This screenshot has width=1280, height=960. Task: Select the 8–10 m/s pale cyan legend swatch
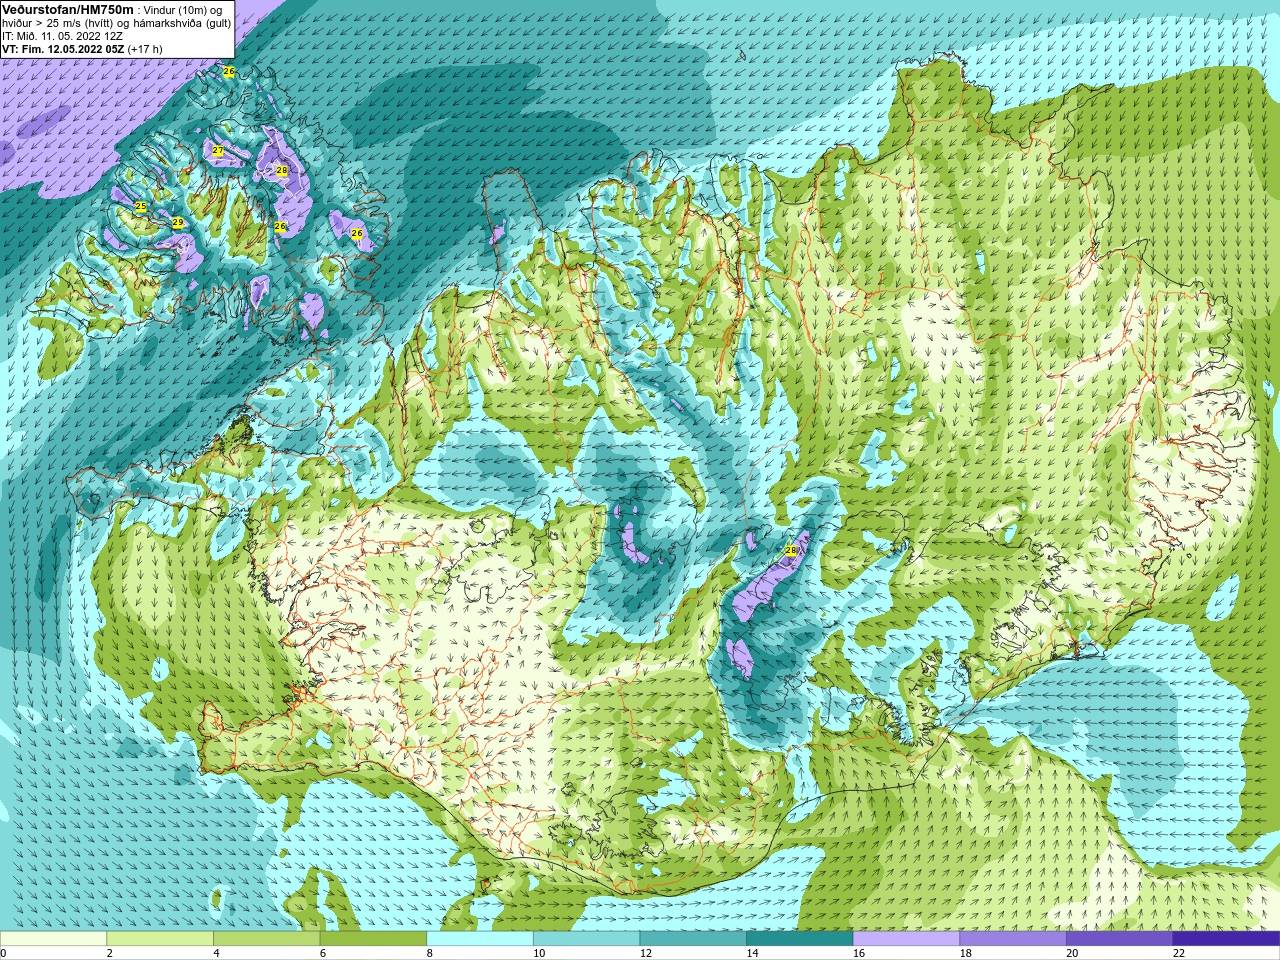pos(480,939)
